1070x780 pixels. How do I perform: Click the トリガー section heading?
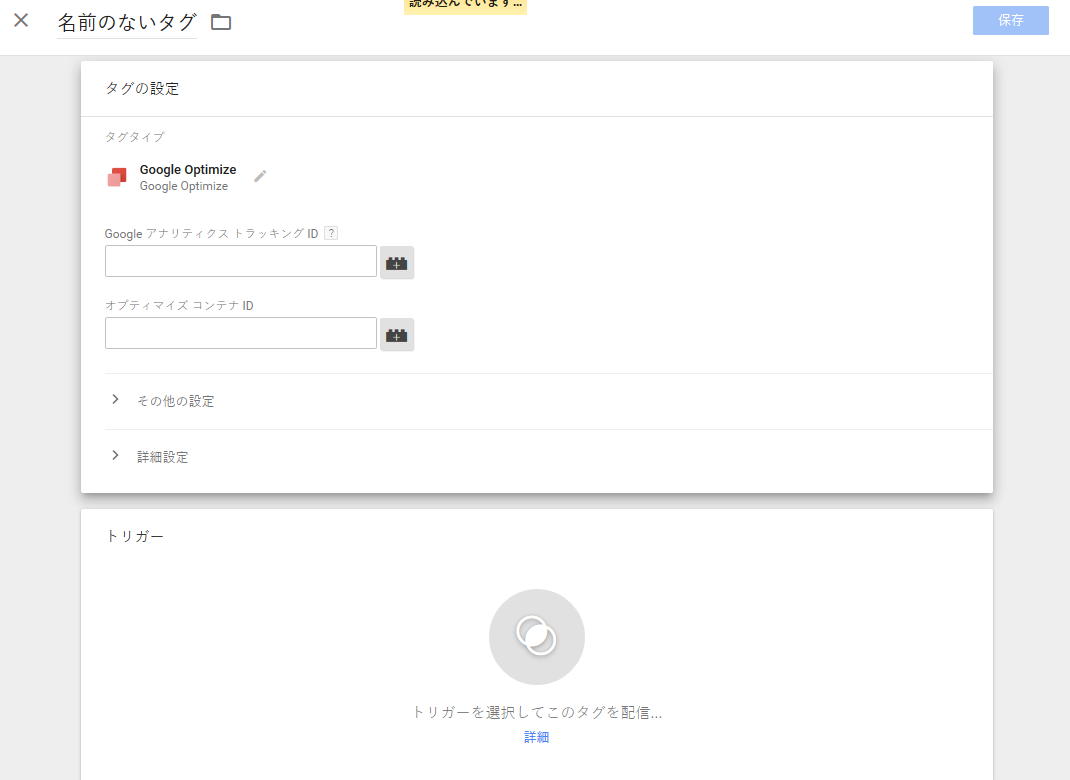(134, 536)
